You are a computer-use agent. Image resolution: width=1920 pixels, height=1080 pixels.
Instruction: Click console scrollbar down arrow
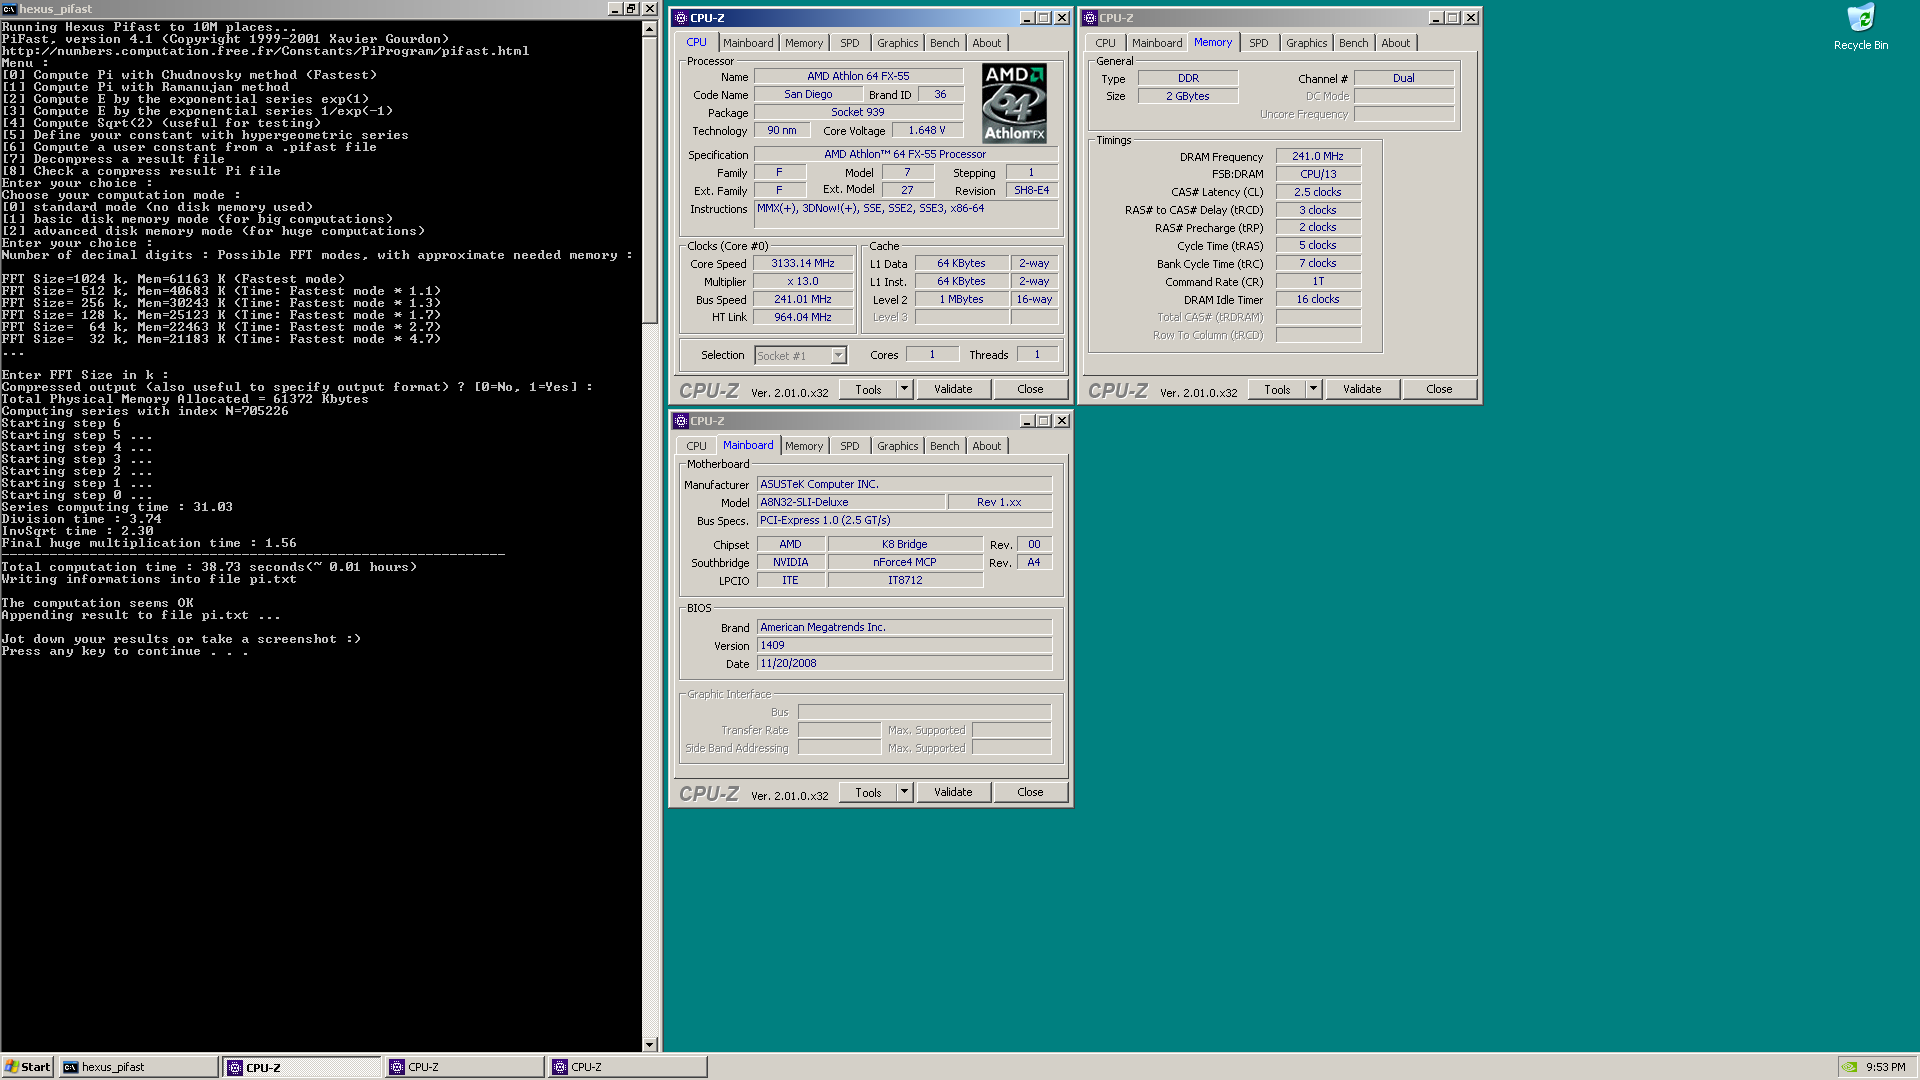(x=650, y=1044)
